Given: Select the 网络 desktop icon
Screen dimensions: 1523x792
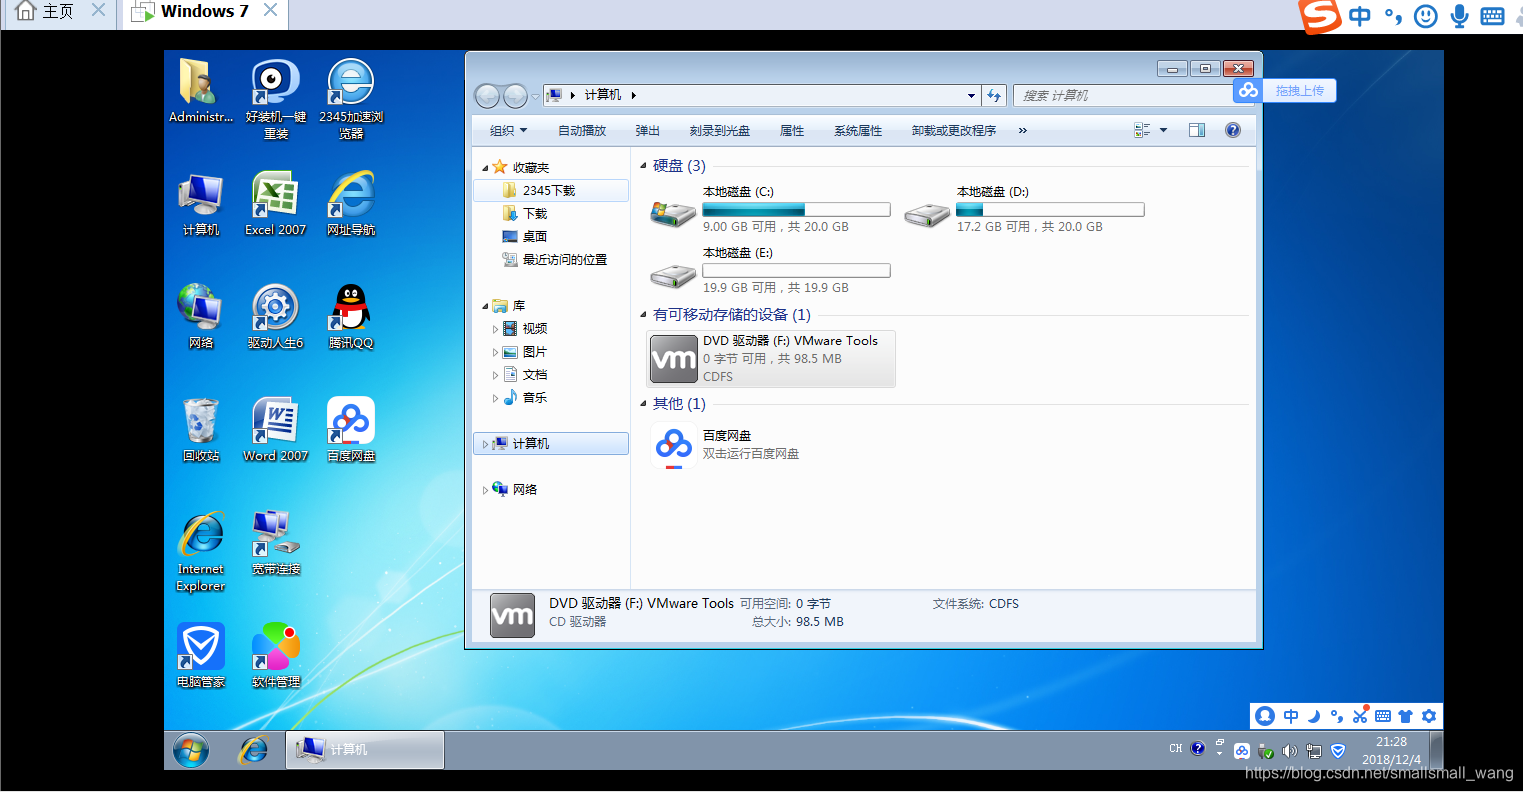Looking at the screenshot, I should coord(200,318).
